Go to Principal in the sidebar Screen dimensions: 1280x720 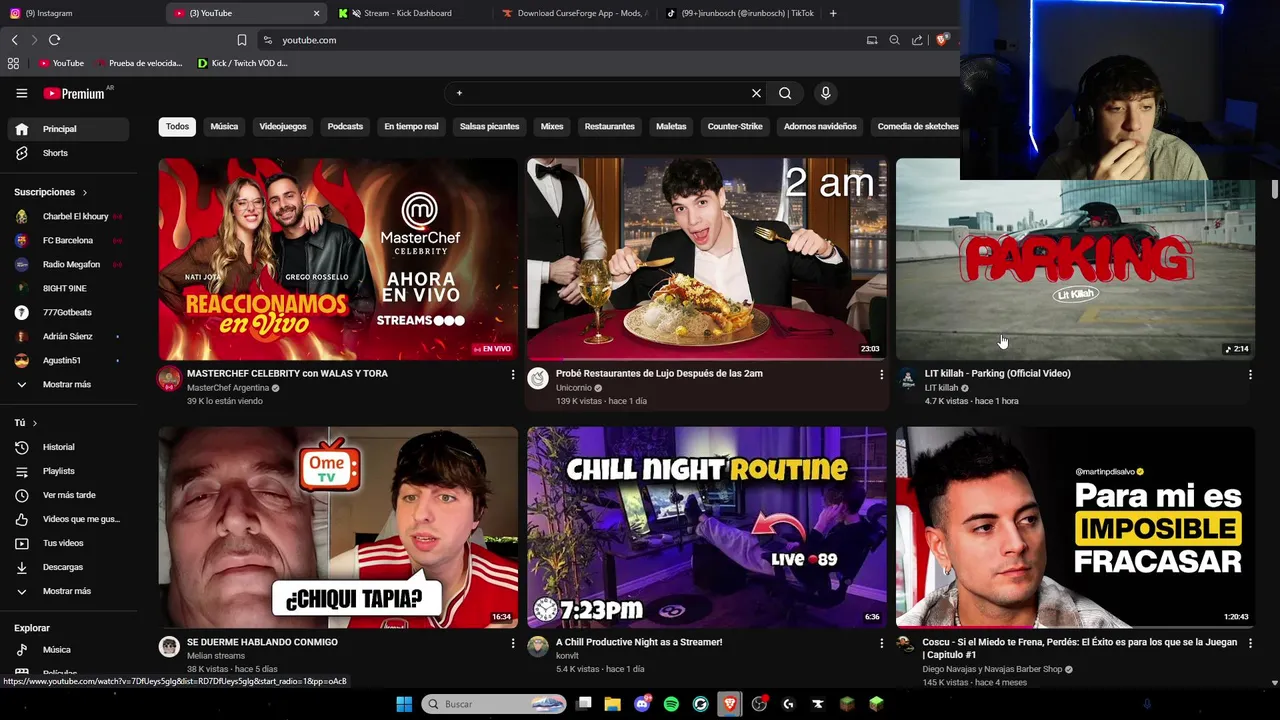click(x=68, y=129)
